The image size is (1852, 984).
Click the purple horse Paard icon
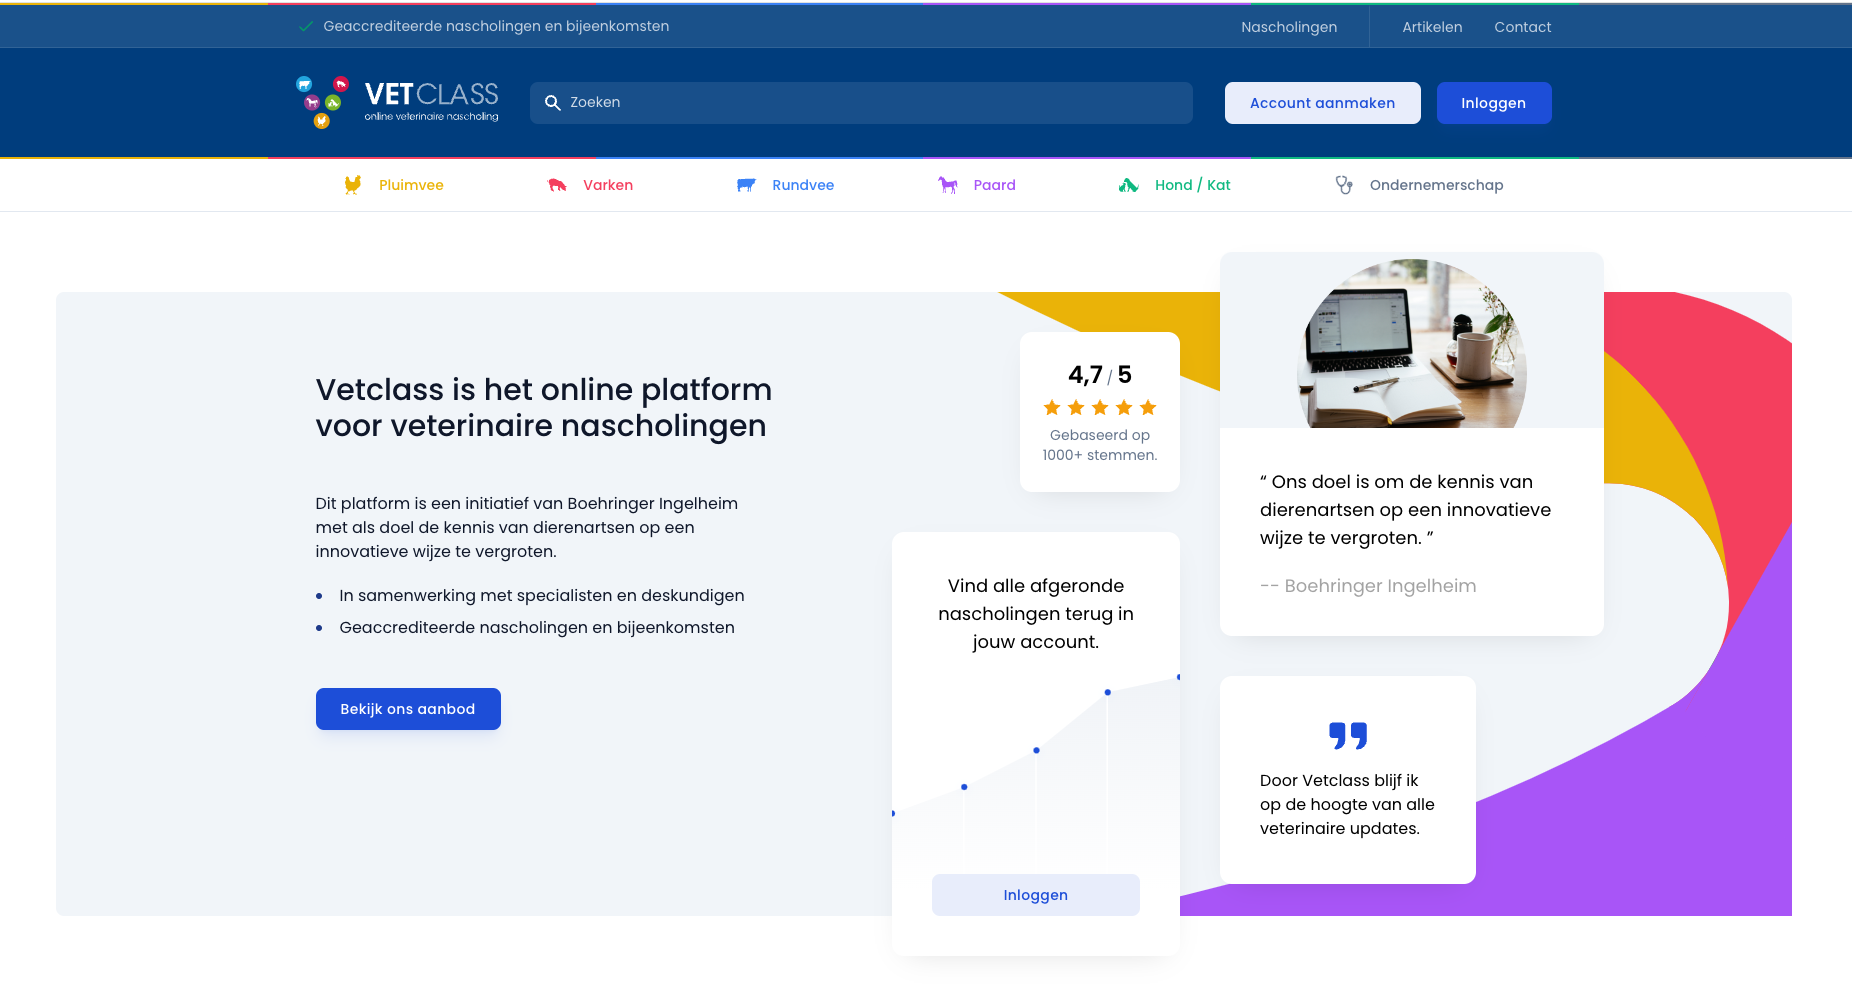(948, 185)
